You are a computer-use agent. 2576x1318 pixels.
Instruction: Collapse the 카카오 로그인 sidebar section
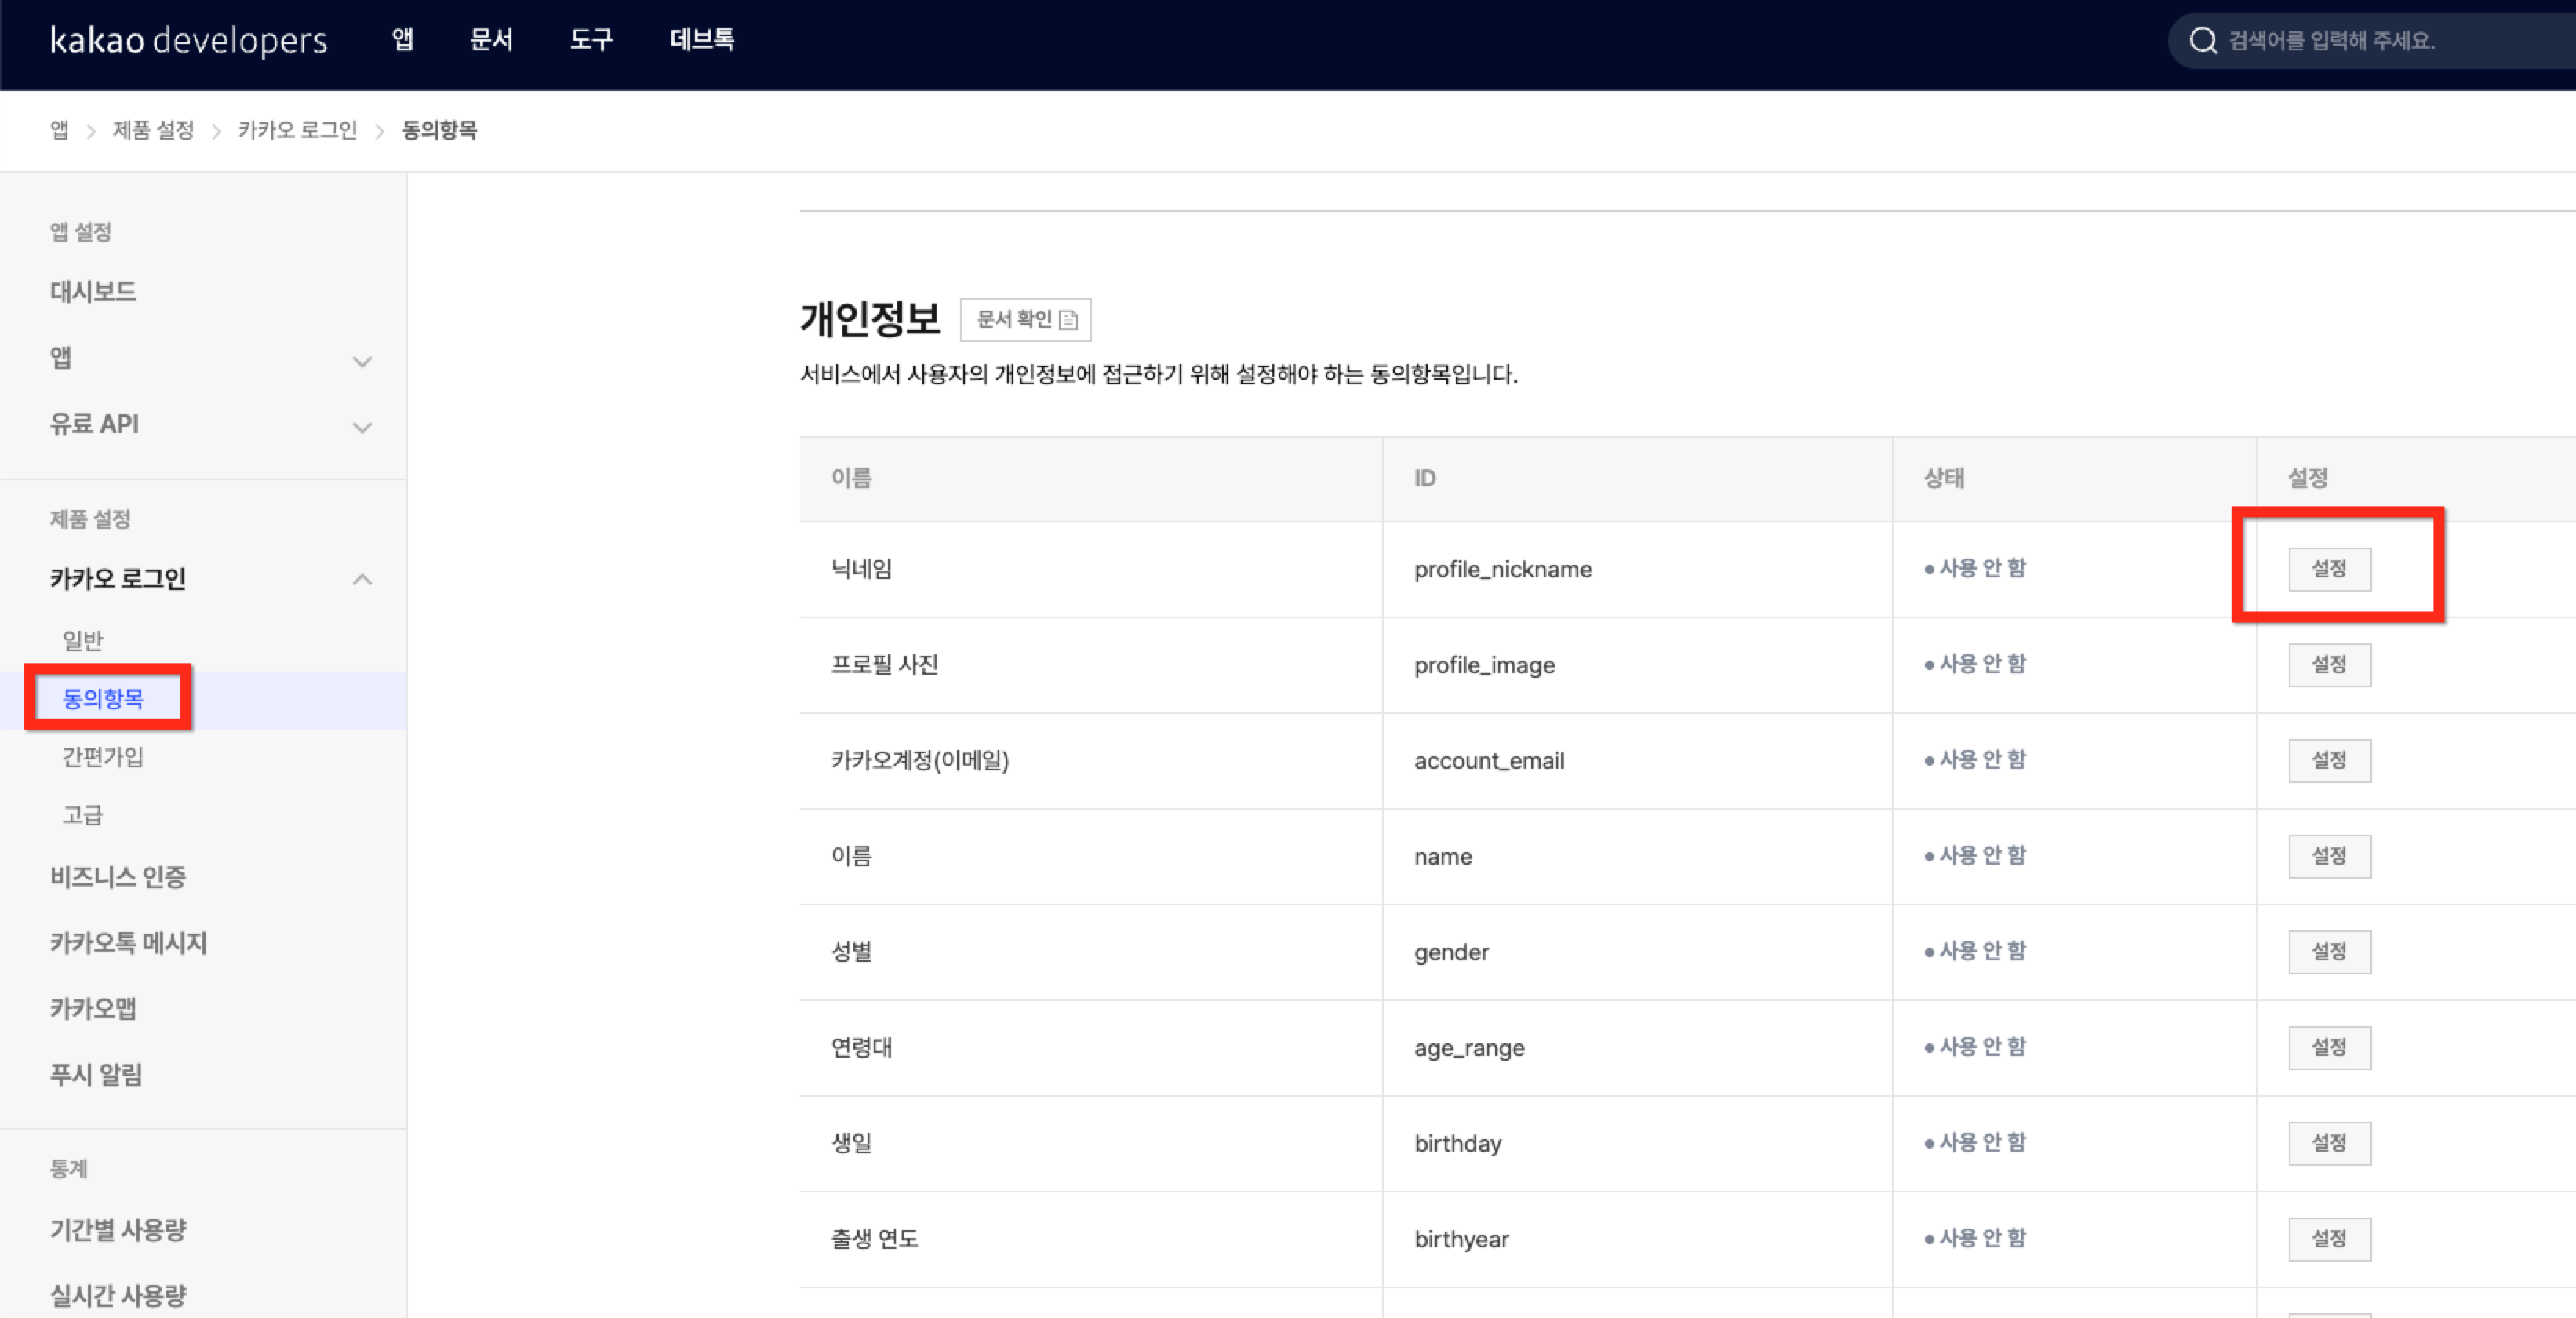(x=362, y=579)
